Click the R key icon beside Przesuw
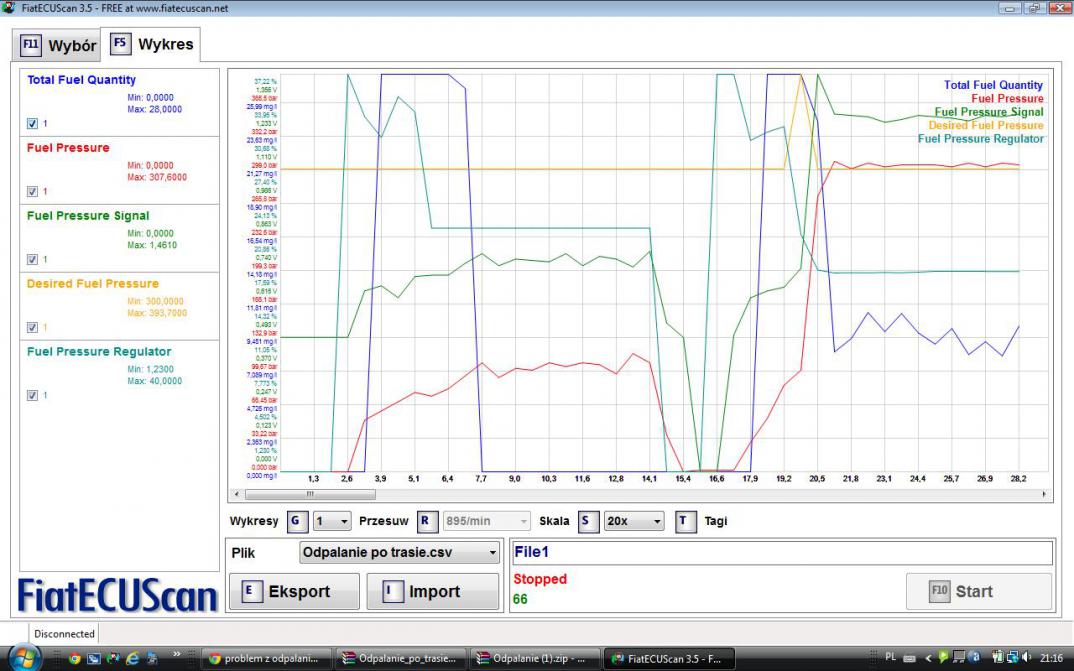Image resolution: width=1074 pixels, height=671 pixels. (425, 521)
